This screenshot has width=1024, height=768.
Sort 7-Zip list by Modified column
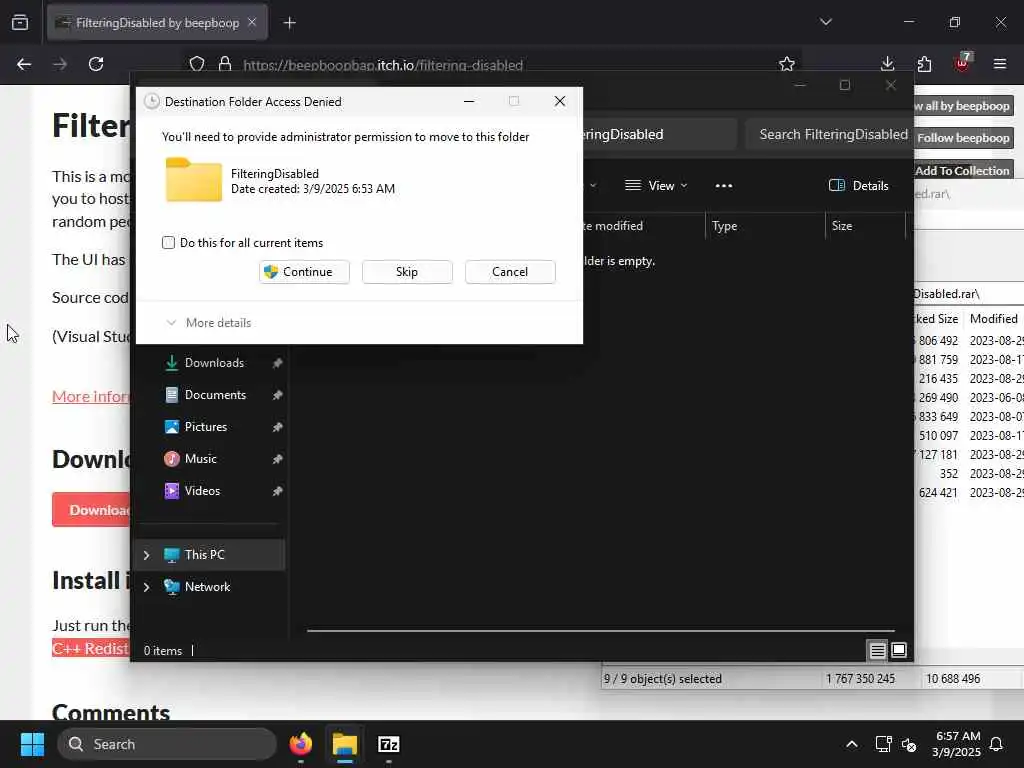pos(993,319)
